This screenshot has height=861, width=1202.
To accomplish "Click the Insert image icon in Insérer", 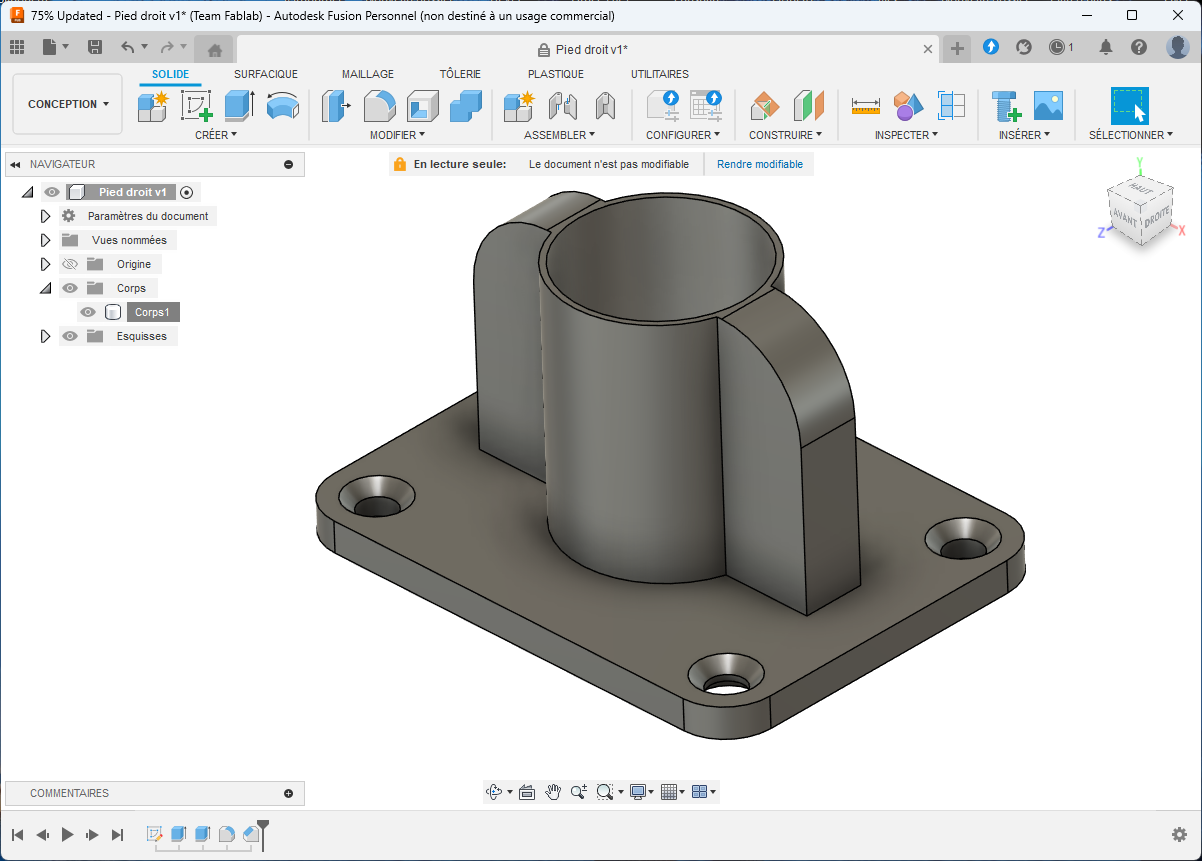I will [1048, 105].
